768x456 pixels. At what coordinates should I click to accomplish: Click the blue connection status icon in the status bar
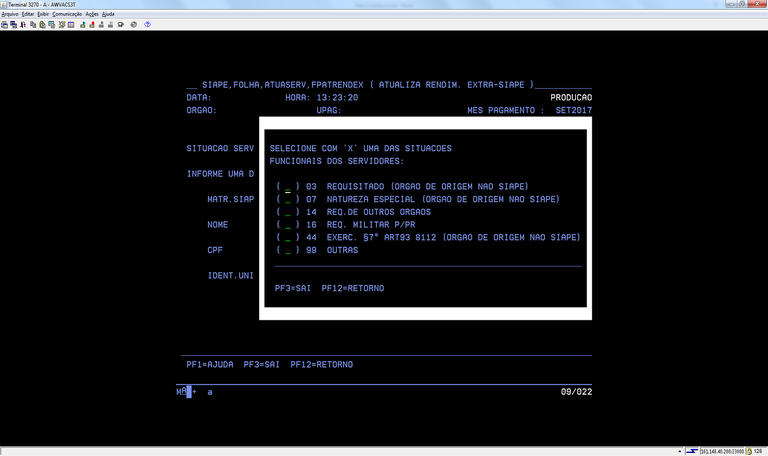(690, 451)
